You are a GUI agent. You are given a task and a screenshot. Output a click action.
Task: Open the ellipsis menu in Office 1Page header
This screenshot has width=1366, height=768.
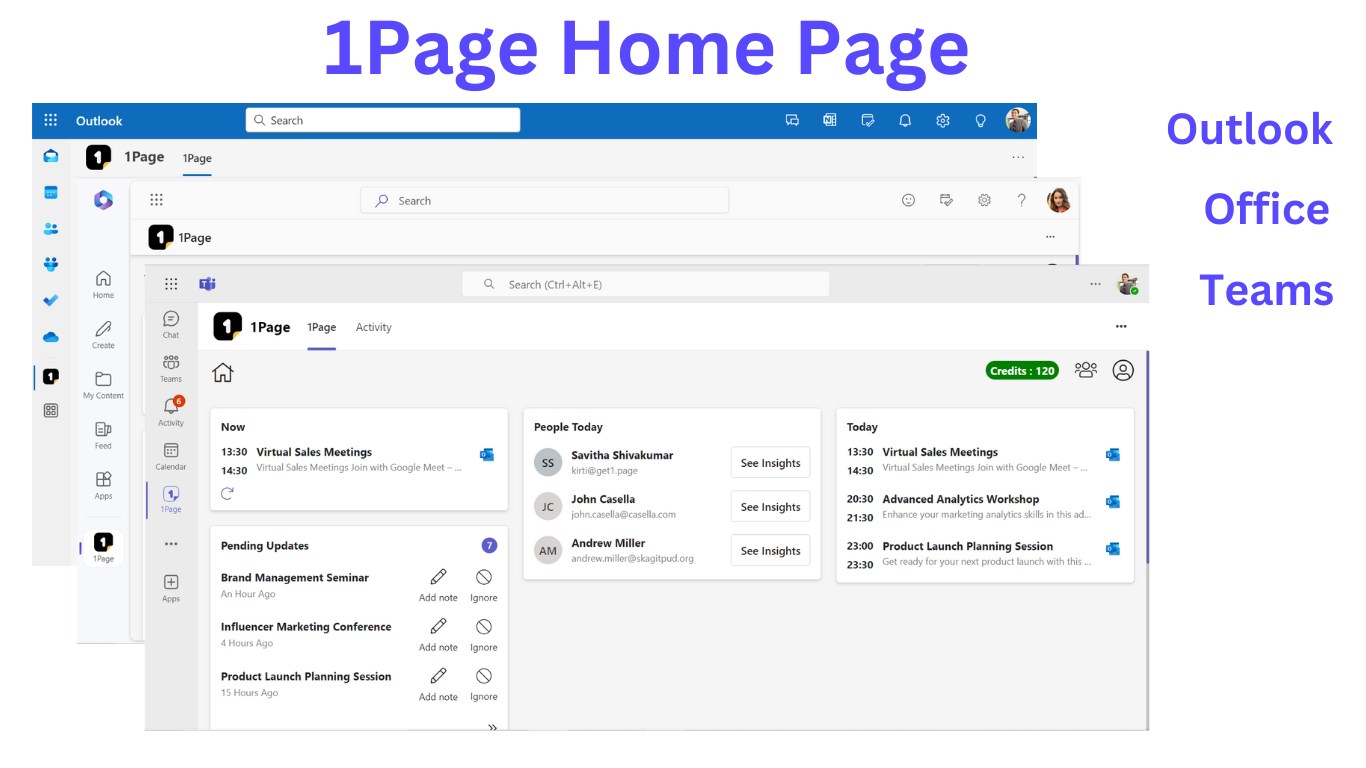pos(1050,237)
